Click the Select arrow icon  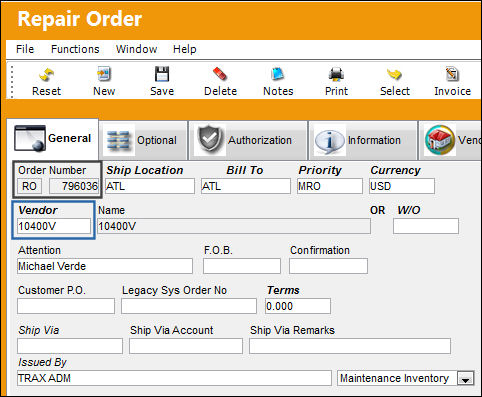tap(394, 74)
